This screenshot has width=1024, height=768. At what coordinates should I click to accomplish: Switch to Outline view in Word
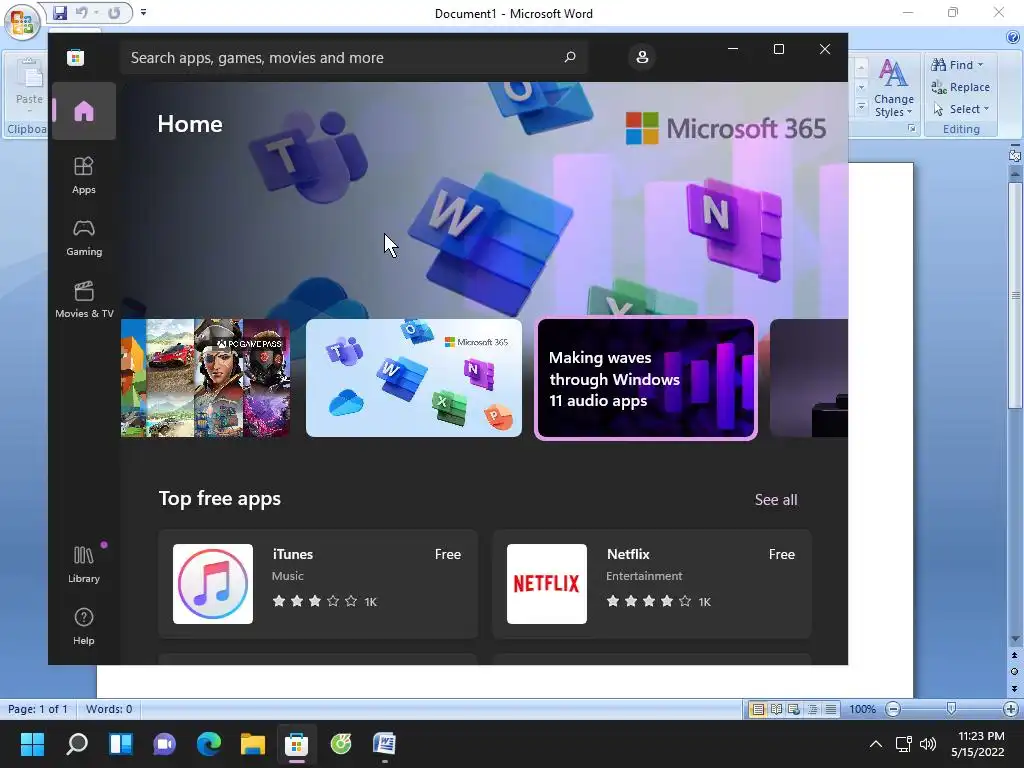pyautogui.click(x=812, y=709)
